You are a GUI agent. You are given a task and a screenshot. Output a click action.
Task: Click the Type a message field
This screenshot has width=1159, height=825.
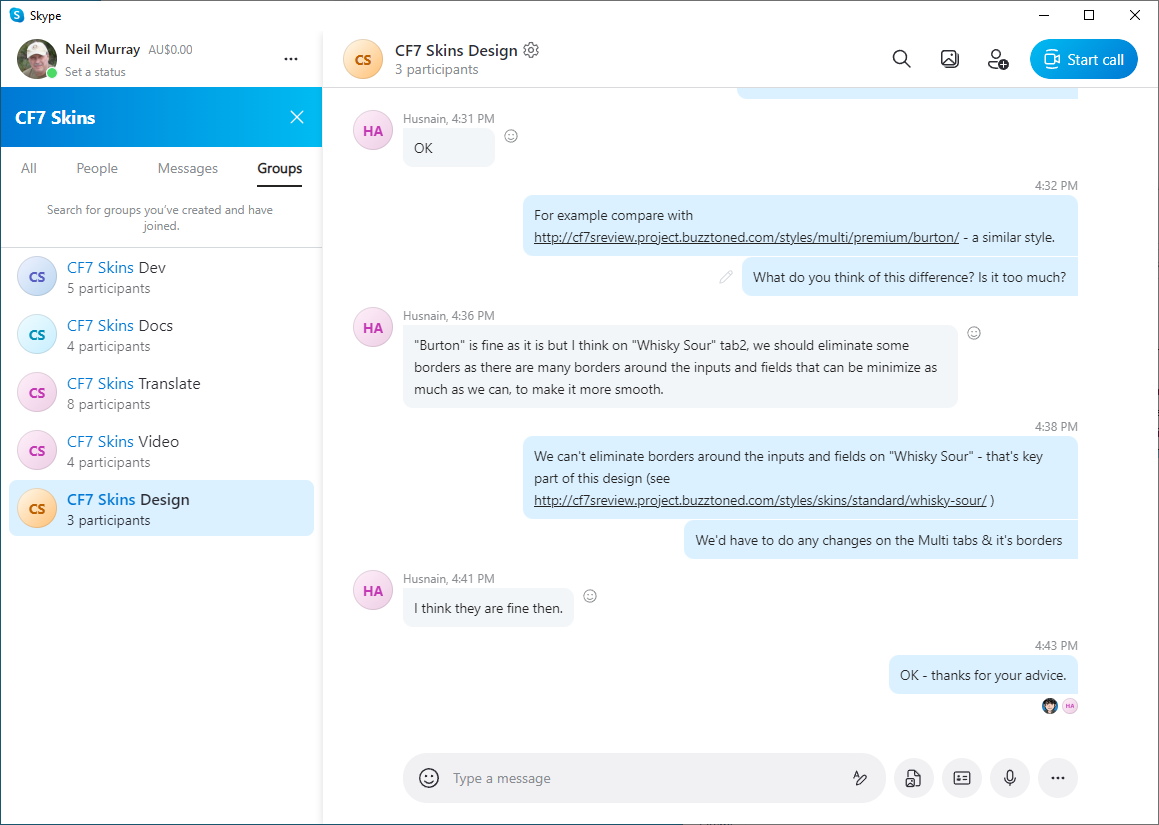(x=640, y=778)
